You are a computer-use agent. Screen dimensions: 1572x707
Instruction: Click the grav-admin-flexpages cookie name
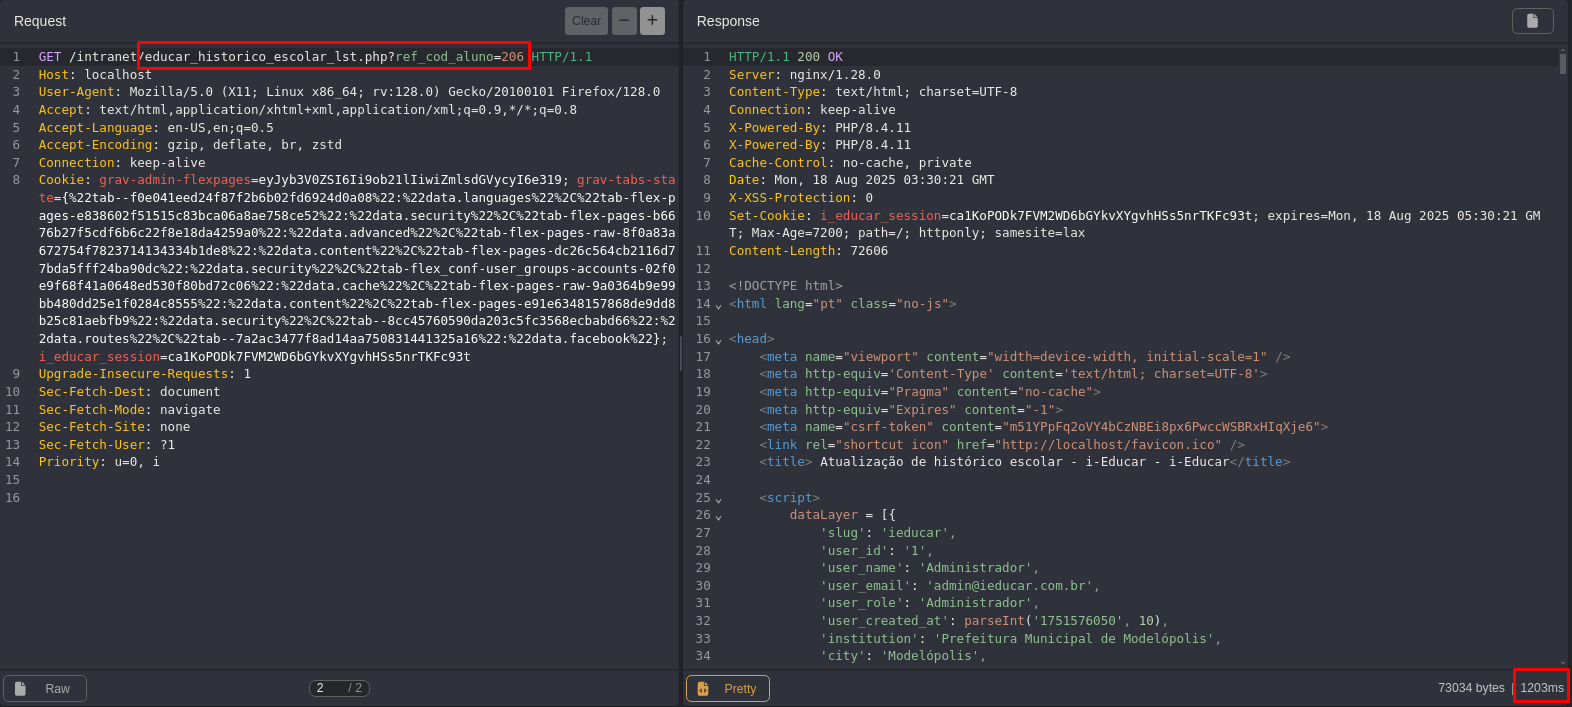[x=175, y=180]
